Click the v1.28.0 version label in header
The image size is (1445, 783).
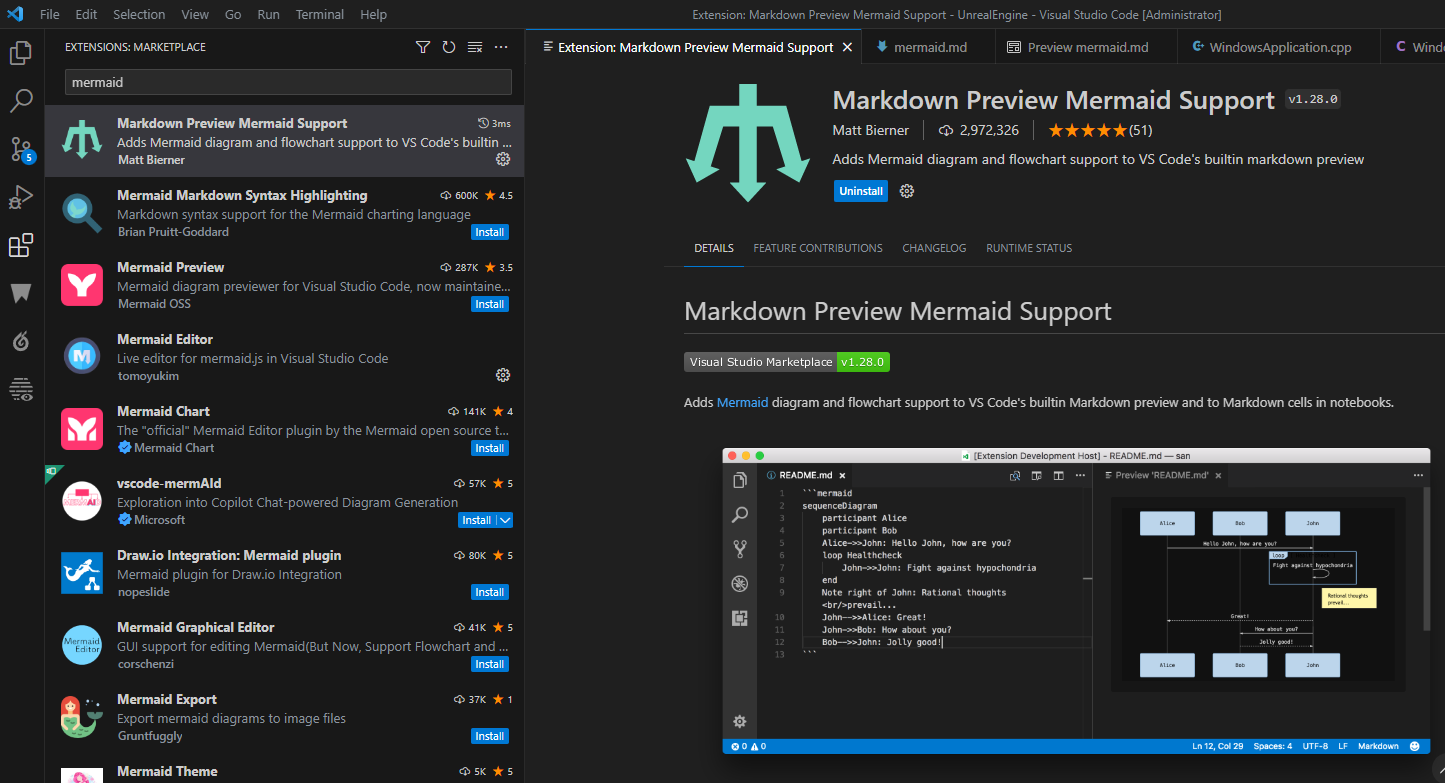point(1312,99)
